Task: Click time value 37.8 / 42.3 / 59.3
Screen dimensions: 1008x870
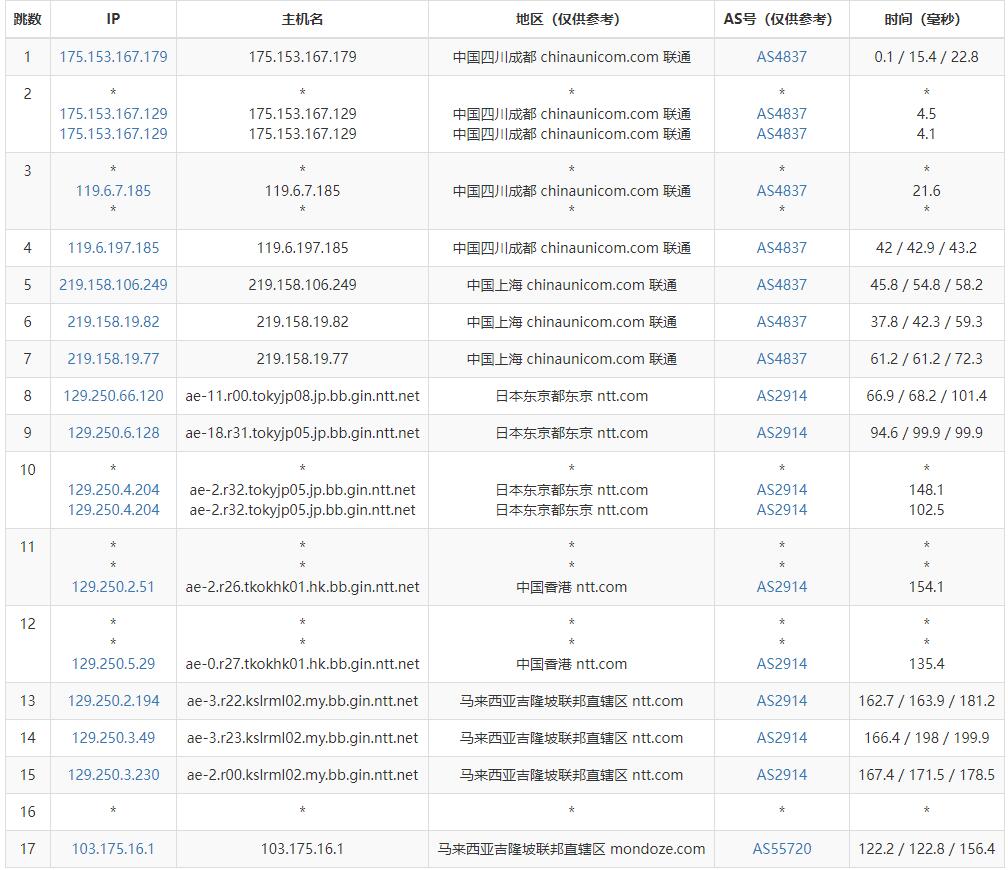Action: coord(926,322)
